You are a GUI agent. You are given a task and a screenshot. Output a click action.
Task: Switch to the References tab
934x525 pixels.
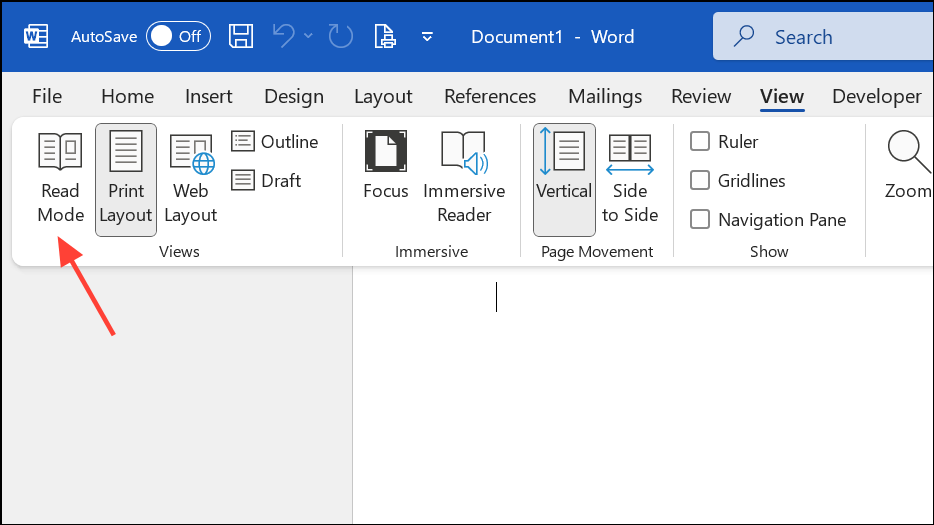[x=490, y=97]
